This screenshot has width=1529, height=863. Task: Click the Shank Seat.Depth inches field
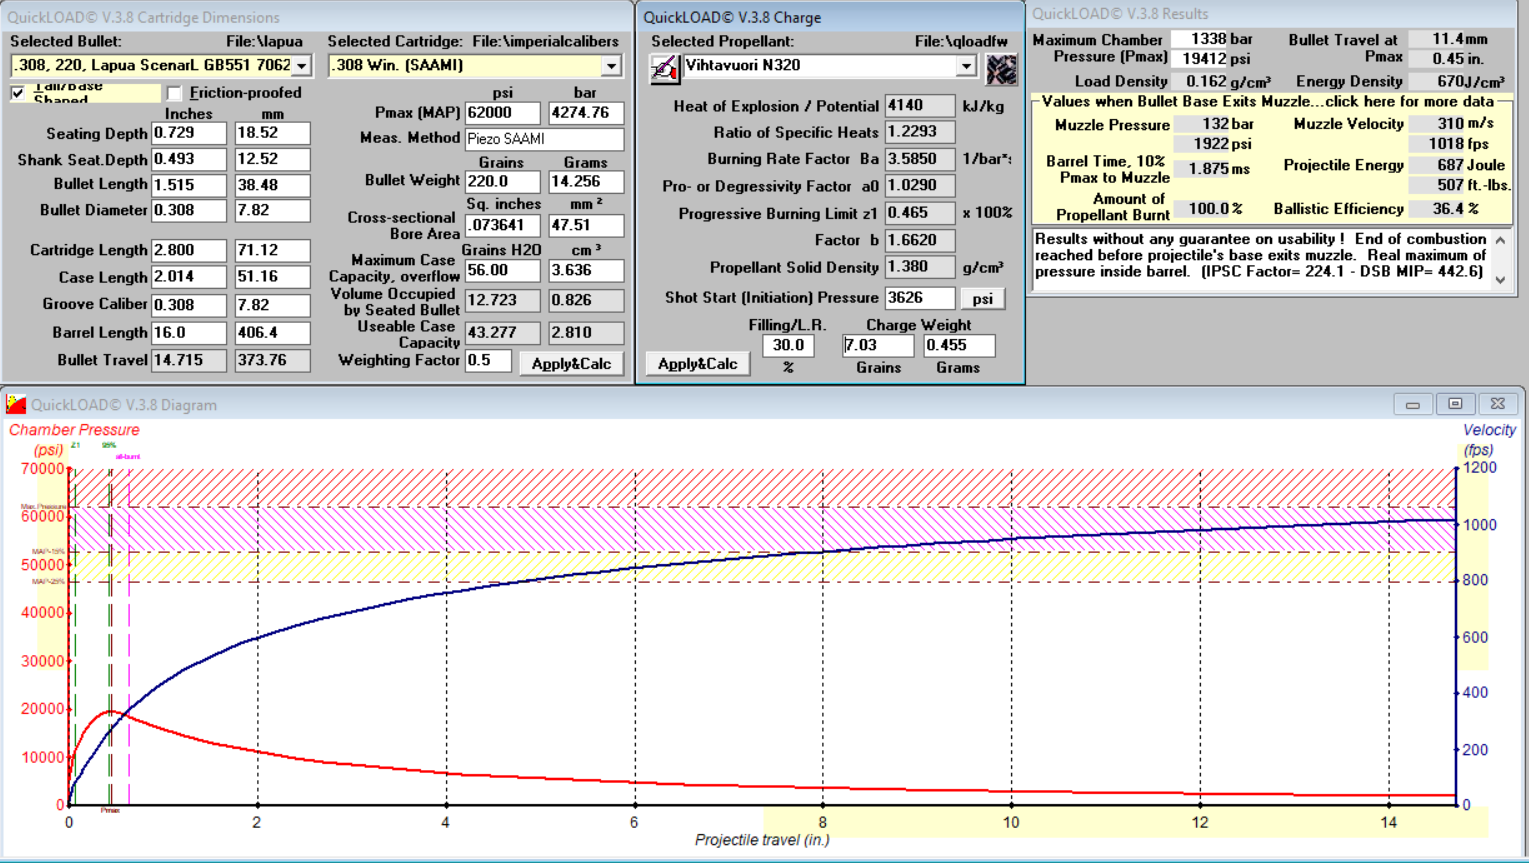(189, 160)
